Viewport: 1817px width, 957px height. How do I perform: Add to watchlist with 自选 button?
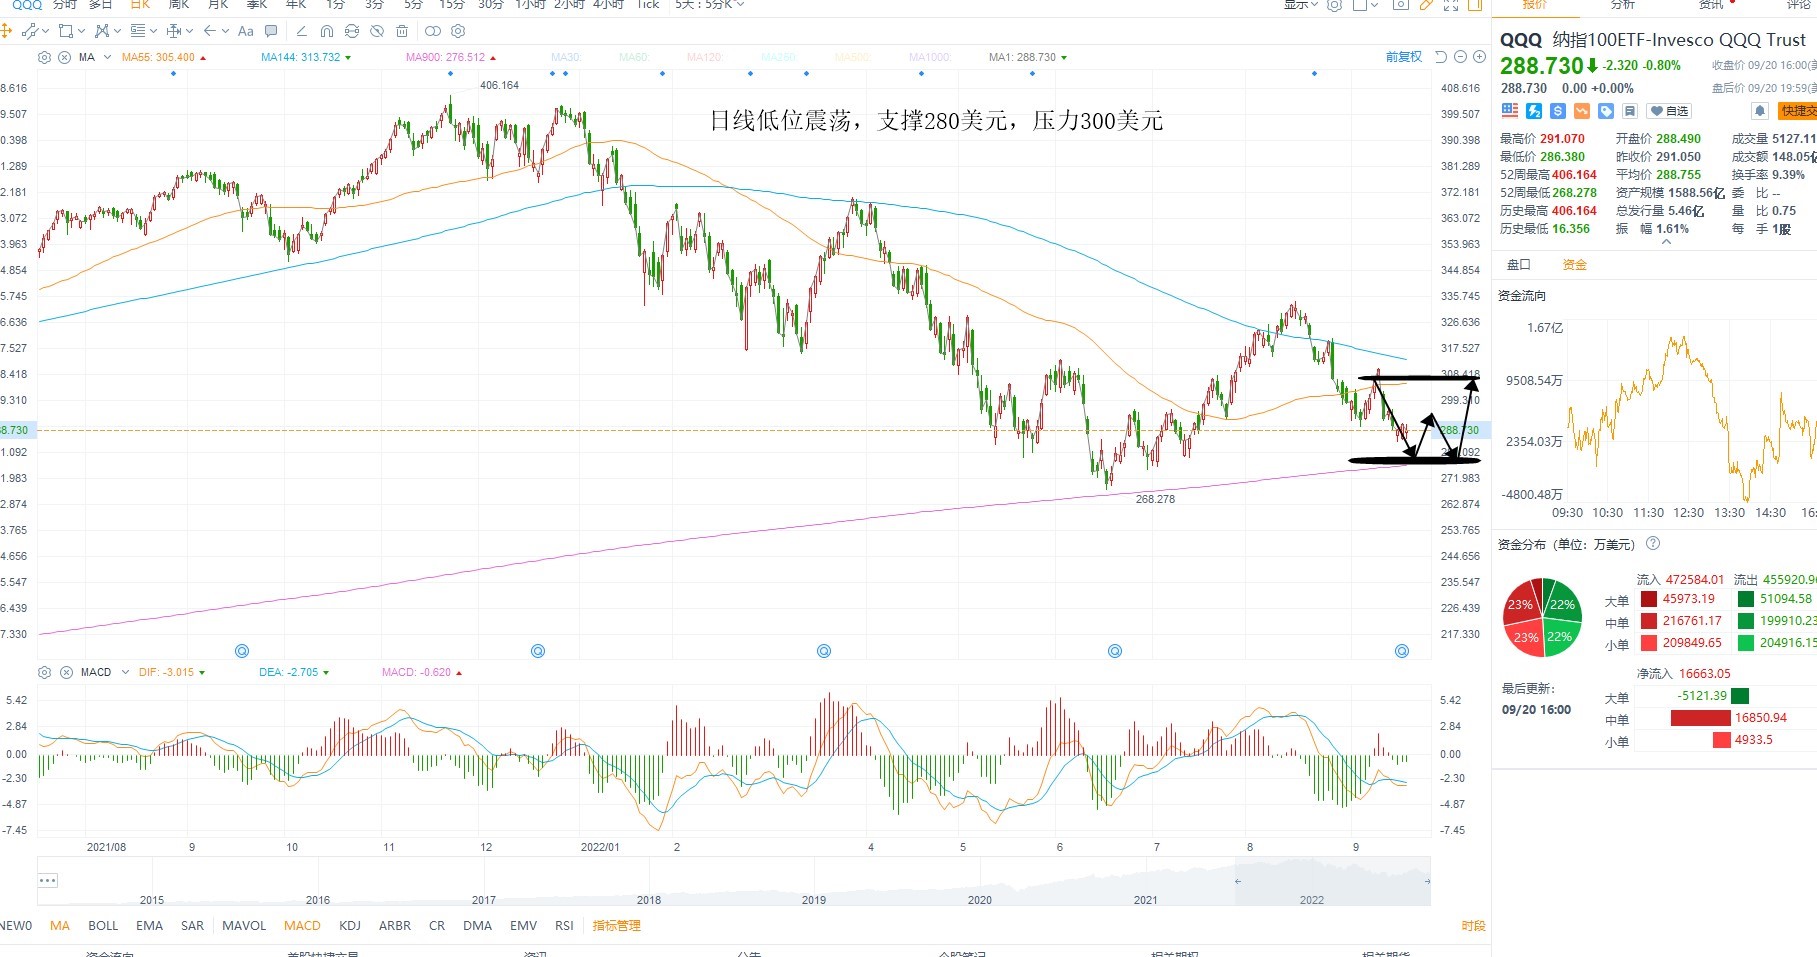coord(1668,111)
